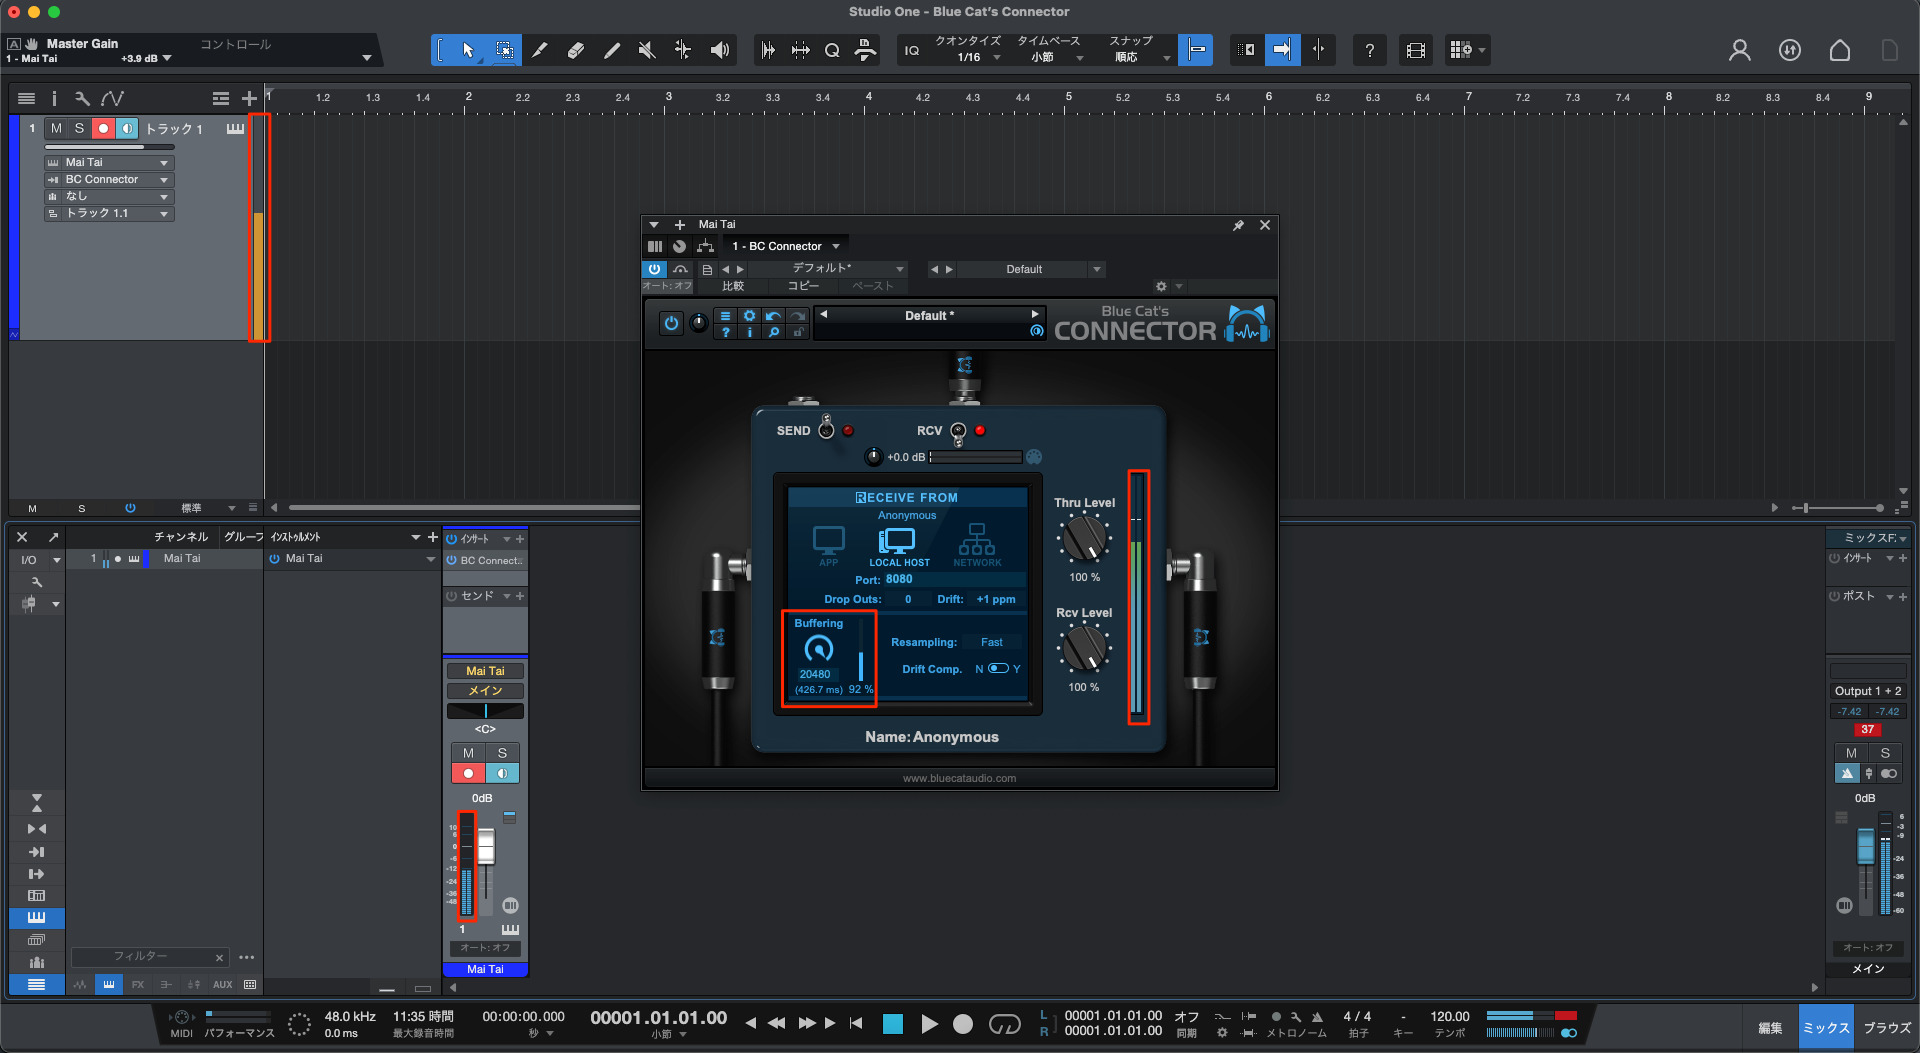The image size is (1920, 1053).
Task: Open the Home start page icon
Action: tap(1840, 50)
